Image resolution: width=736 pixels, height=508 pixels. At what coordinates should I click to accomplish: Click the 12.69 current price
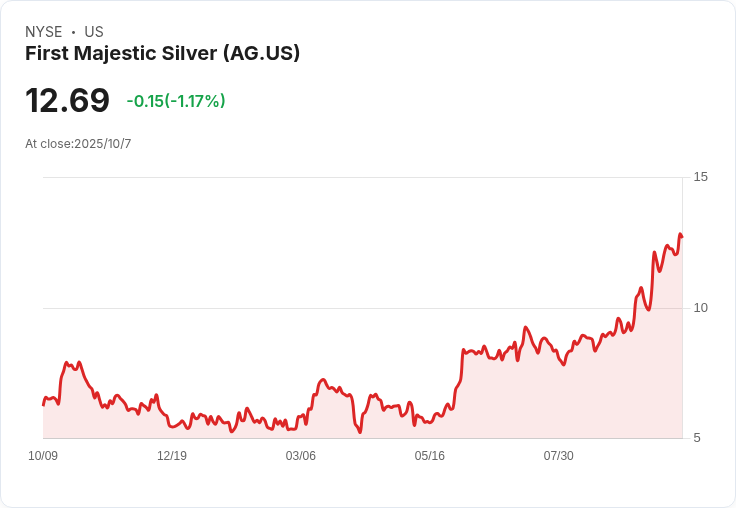point(67,100)
